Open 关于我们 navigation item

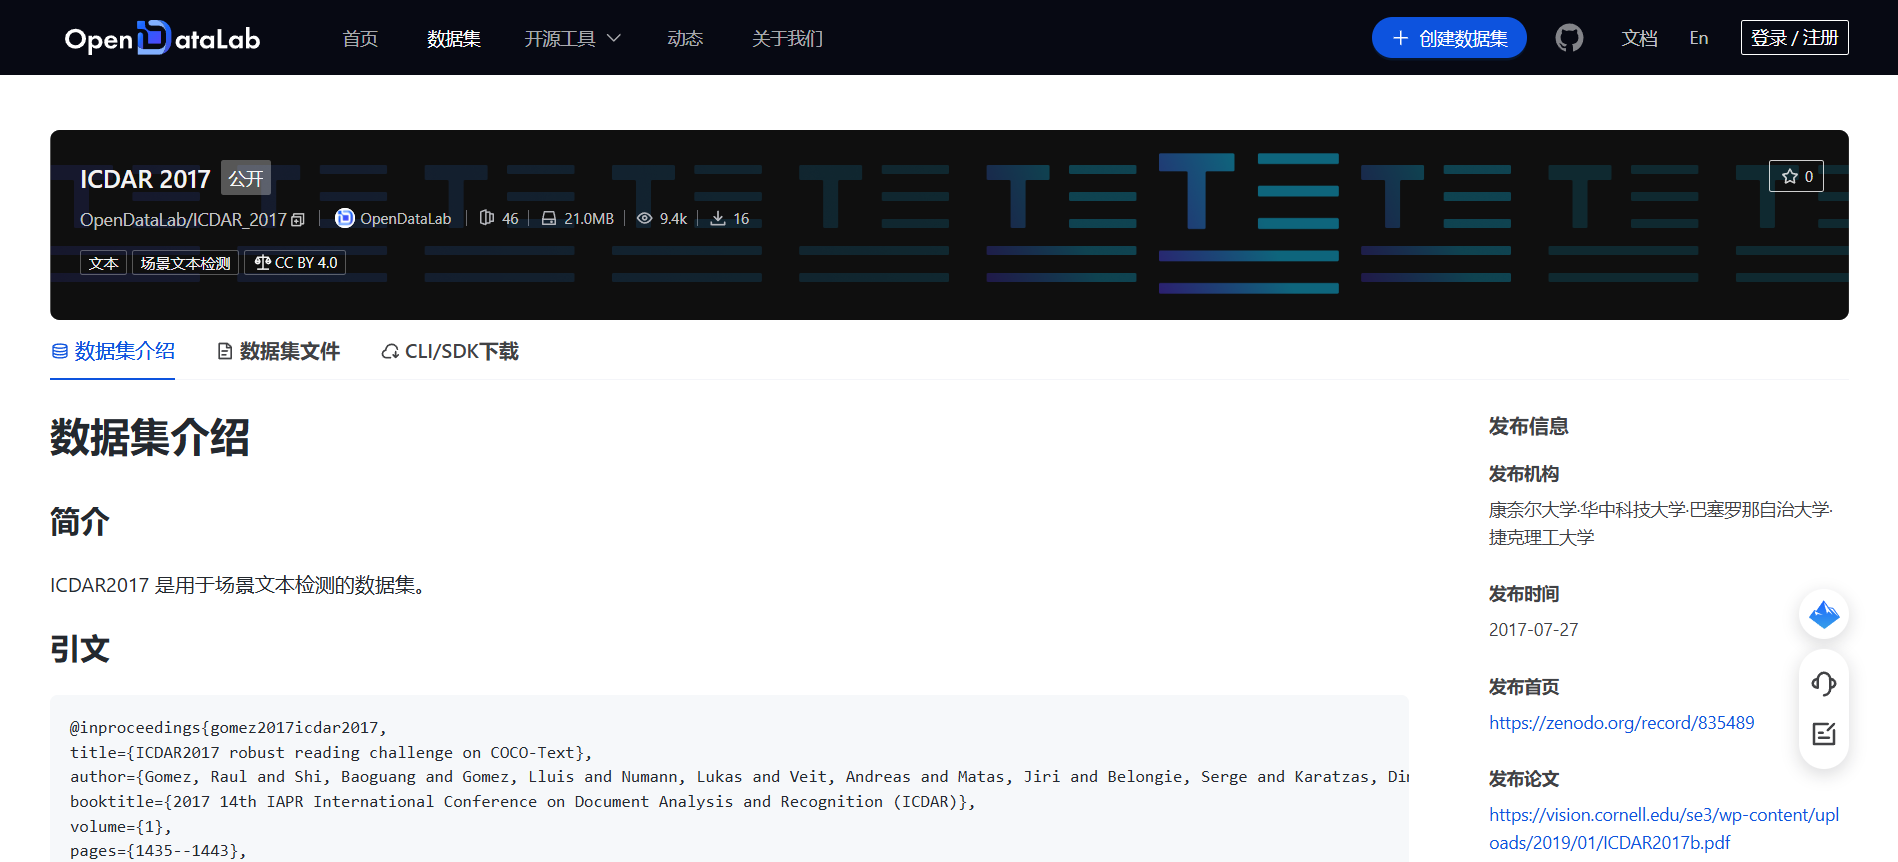[788, 38]
